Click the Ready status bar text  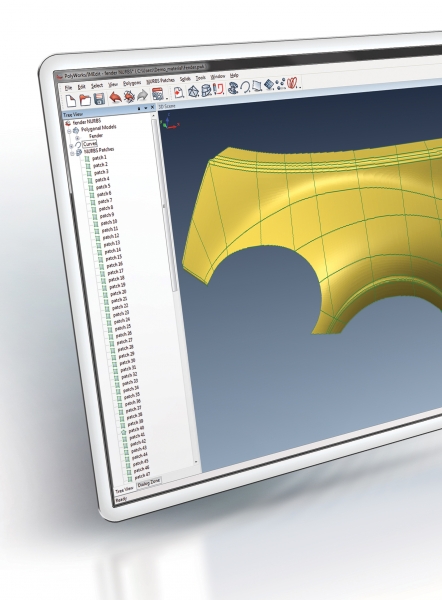(121, 499)
